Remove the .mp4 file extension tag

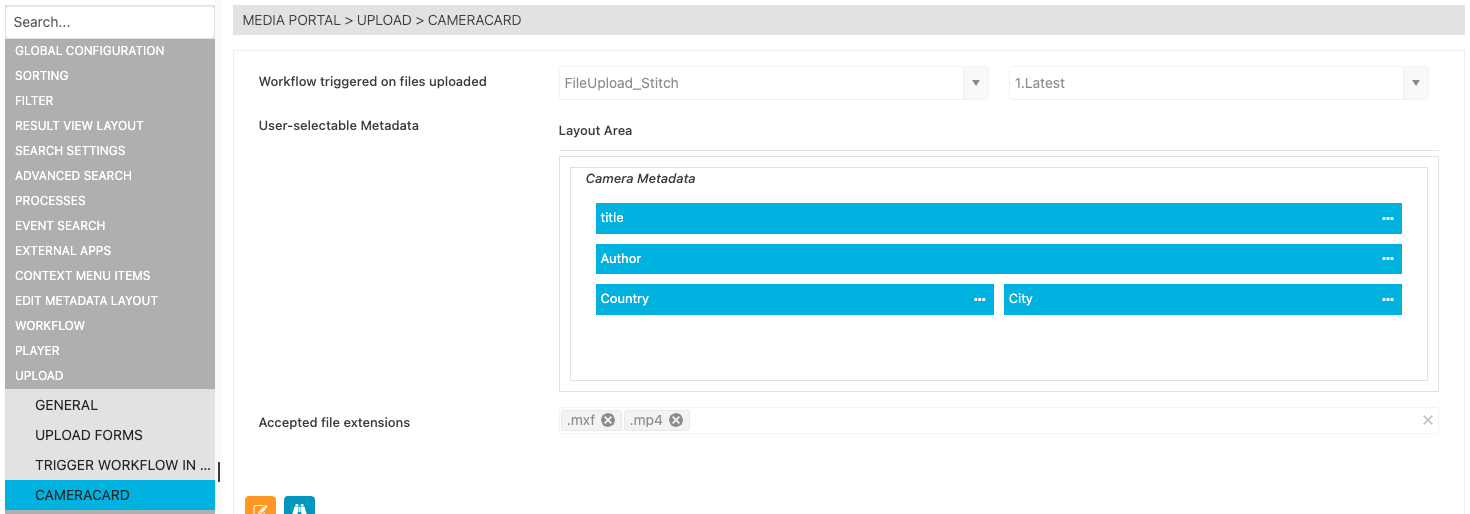click(x=676, y=421)
